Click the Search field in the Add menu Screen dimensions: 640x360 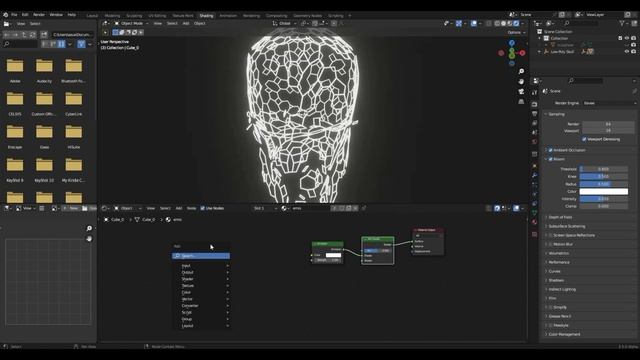coord(201,256)
